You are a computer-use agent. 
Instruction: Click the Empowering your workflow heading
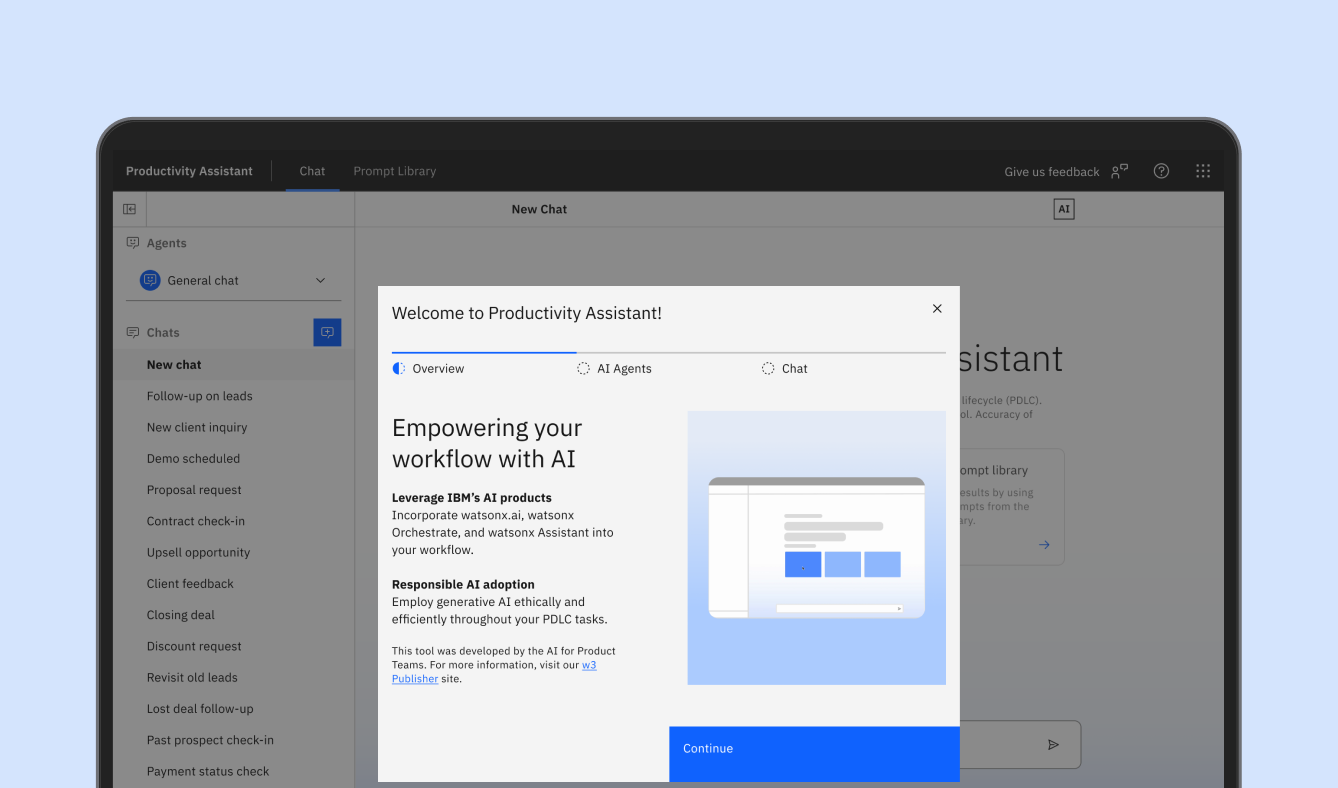(487, 443)
